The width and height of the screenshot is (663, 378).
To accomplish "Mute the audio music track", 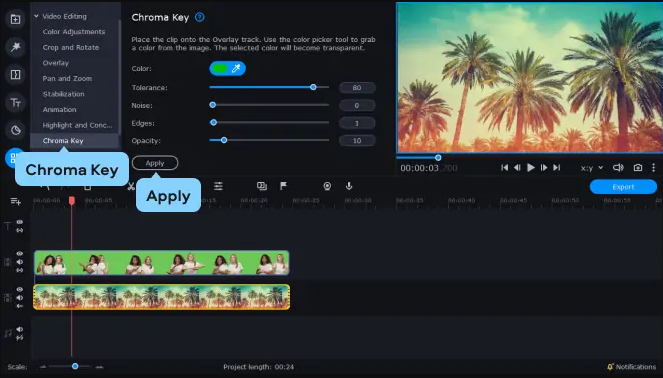I will click(19, 329).
